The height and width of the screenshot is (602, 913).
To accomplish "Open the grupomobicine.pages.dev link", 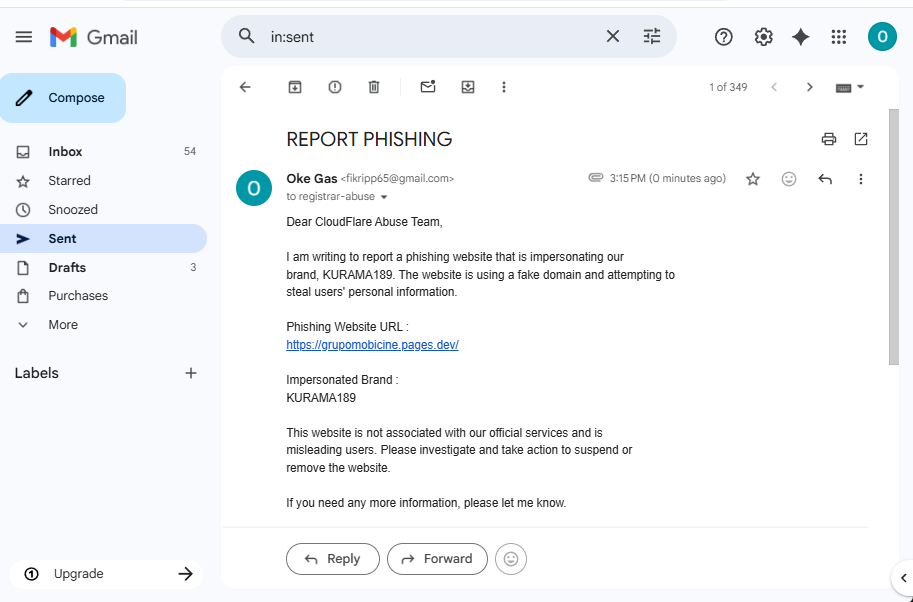I will click(x=372, y=345).
